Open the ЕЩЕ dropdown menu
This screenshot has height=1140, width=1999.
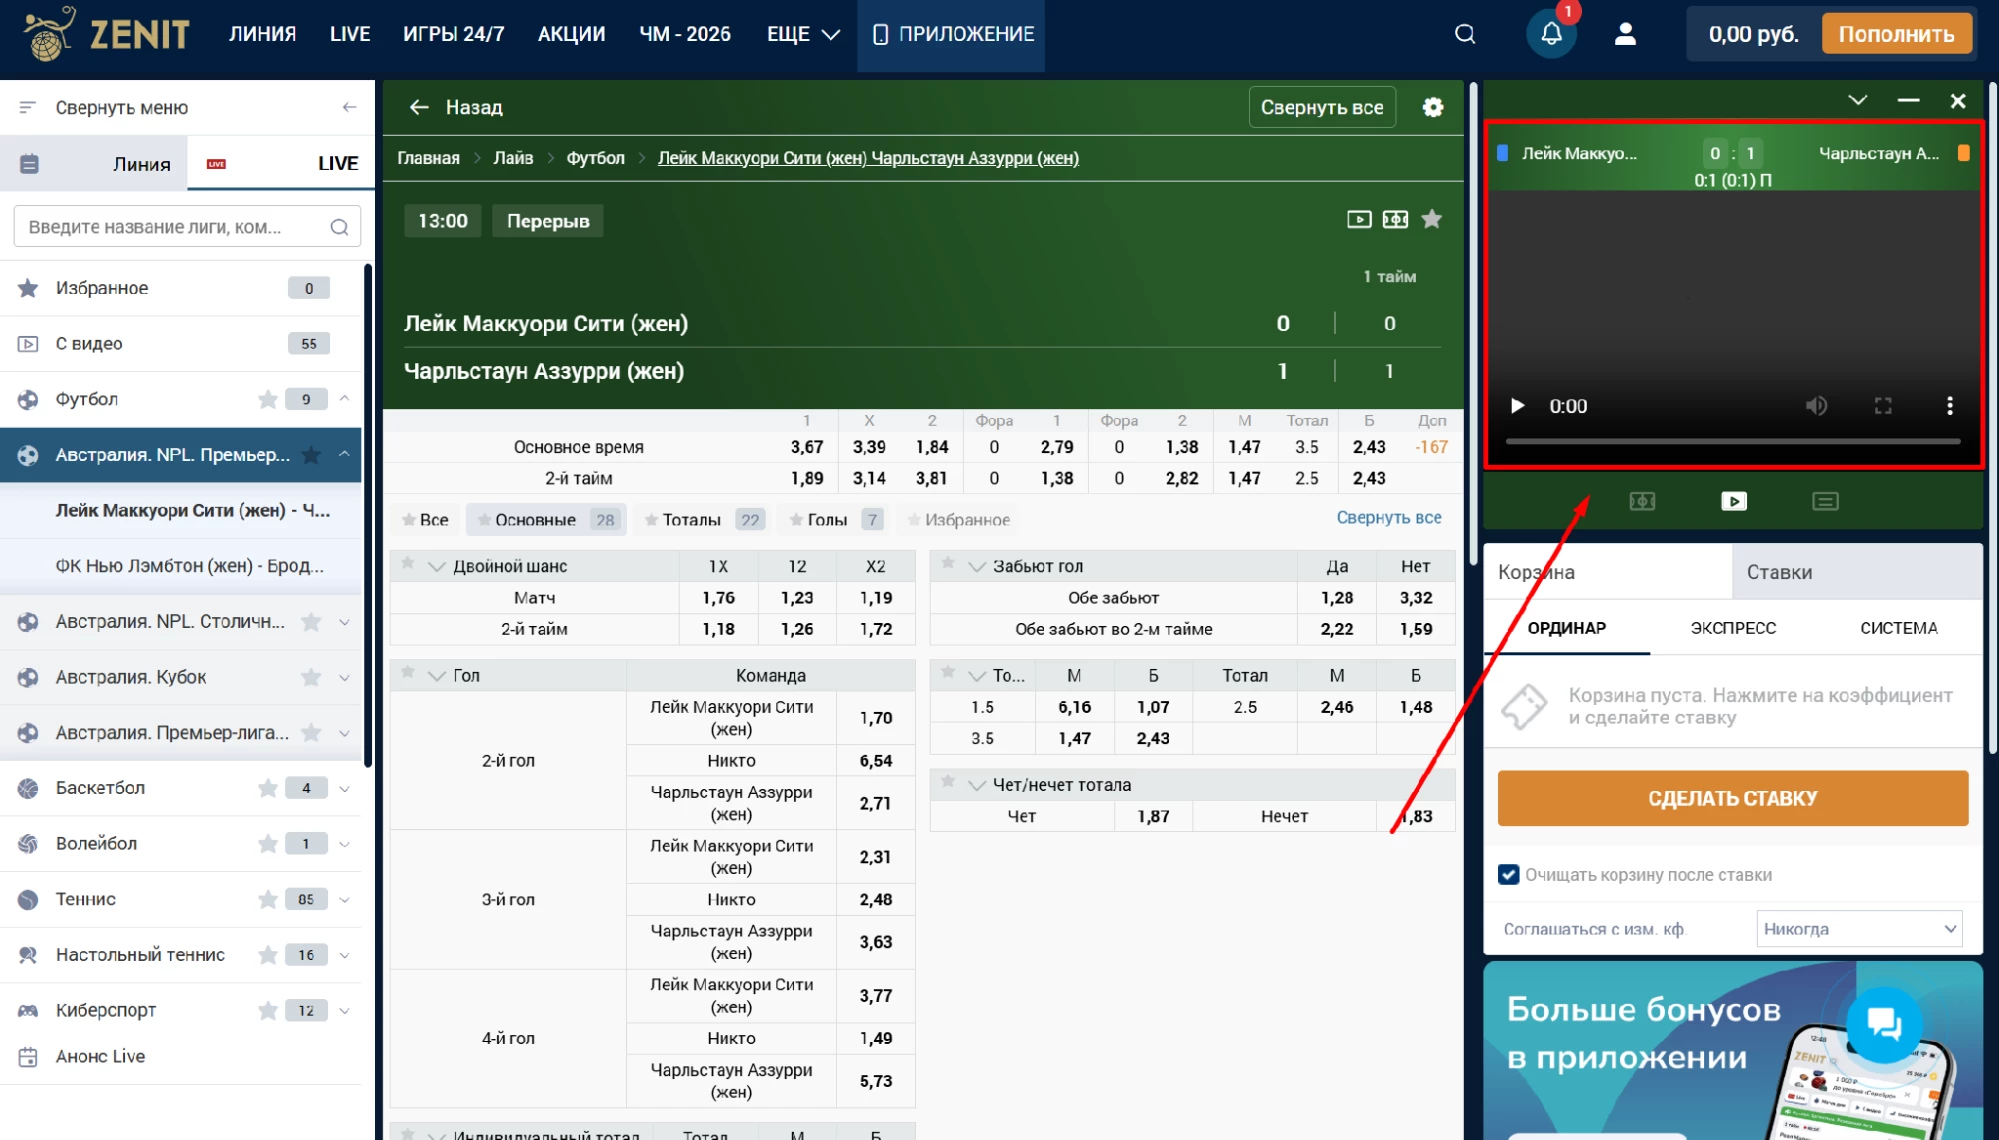[803, 34]
